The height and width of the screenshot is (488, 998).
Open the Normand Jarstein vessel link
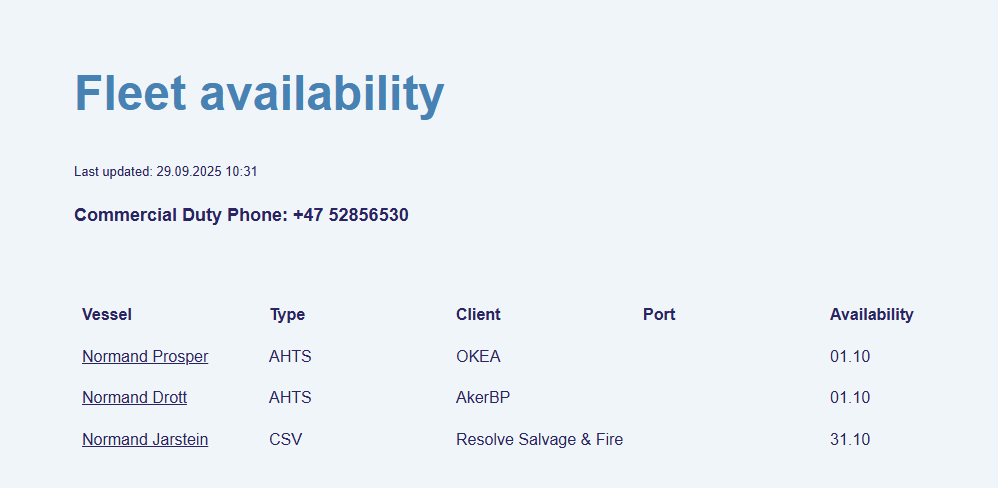(x=145, y=439)
